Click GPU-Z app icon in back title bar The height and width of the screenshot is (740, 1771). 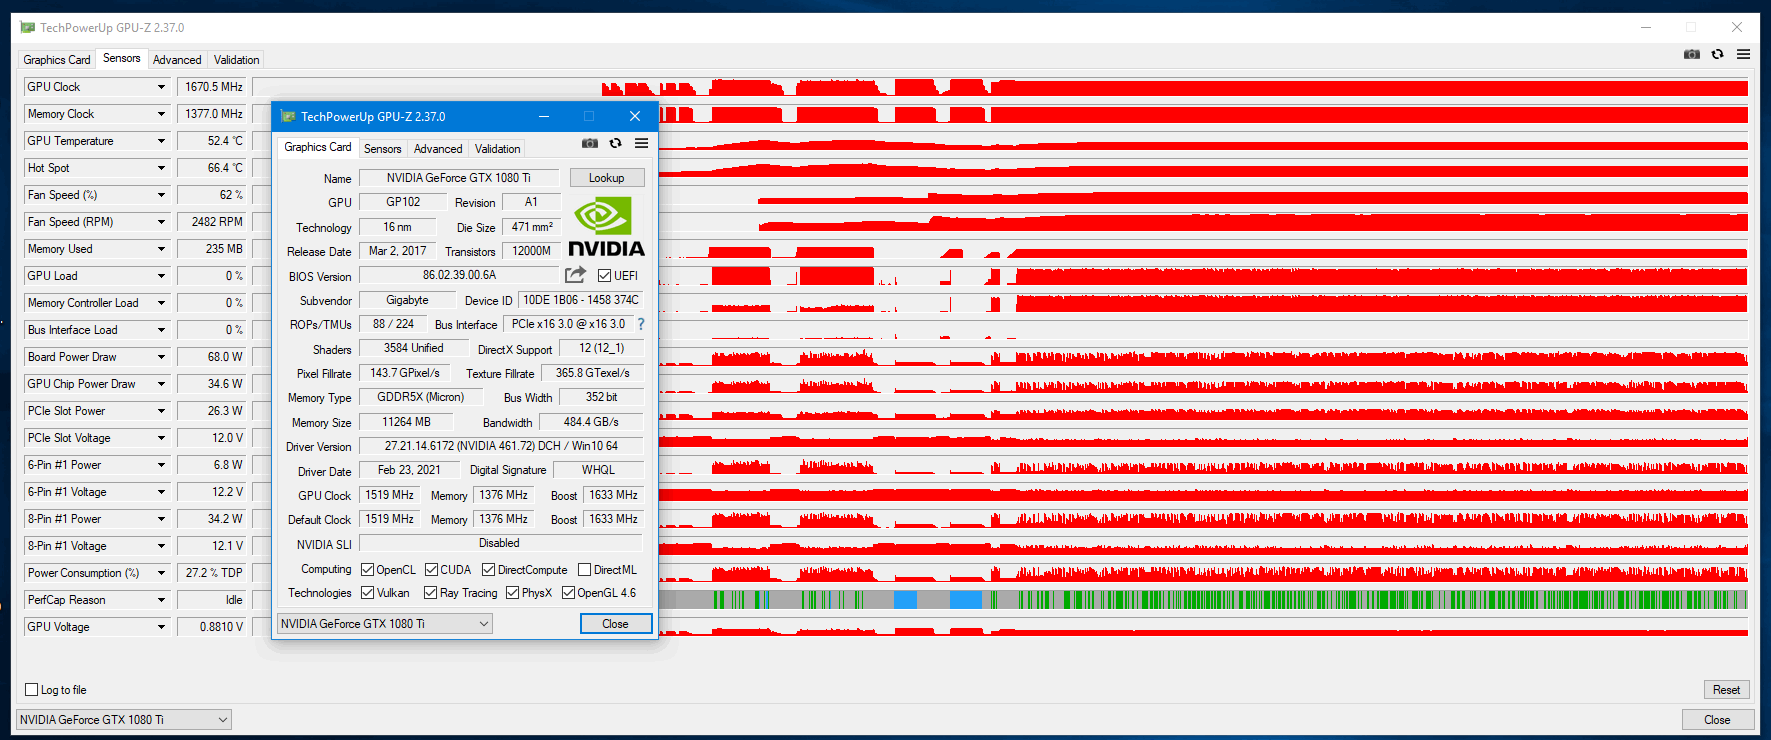click(x=27, y=27)
